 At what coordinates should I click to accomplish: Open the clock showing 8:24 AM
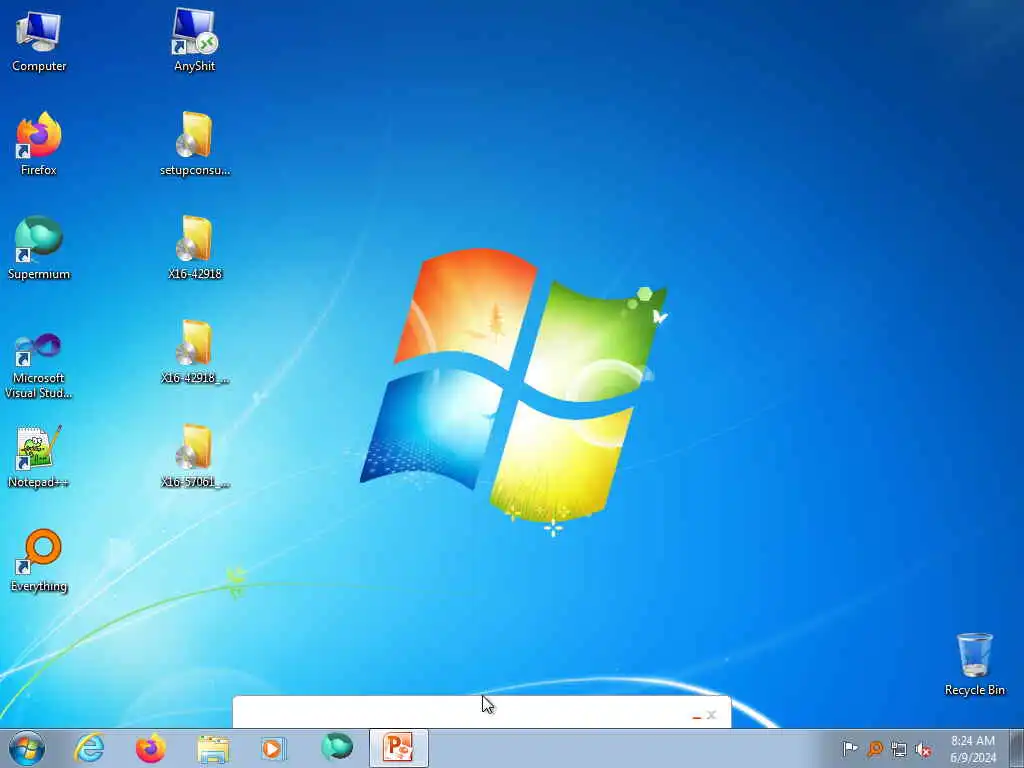coord(973,749)
